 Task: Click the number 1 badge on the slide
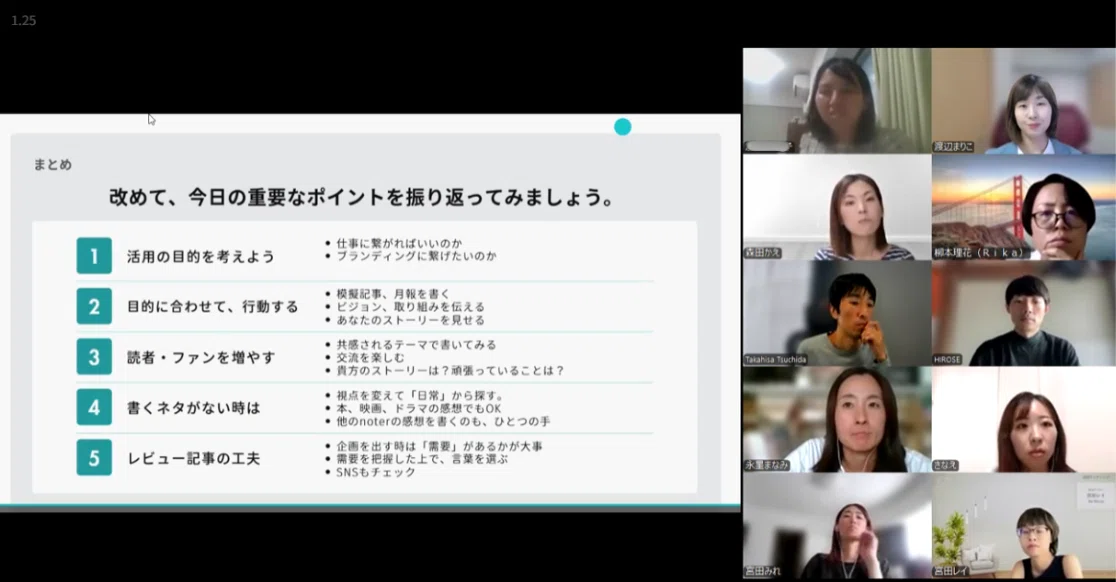94,255
